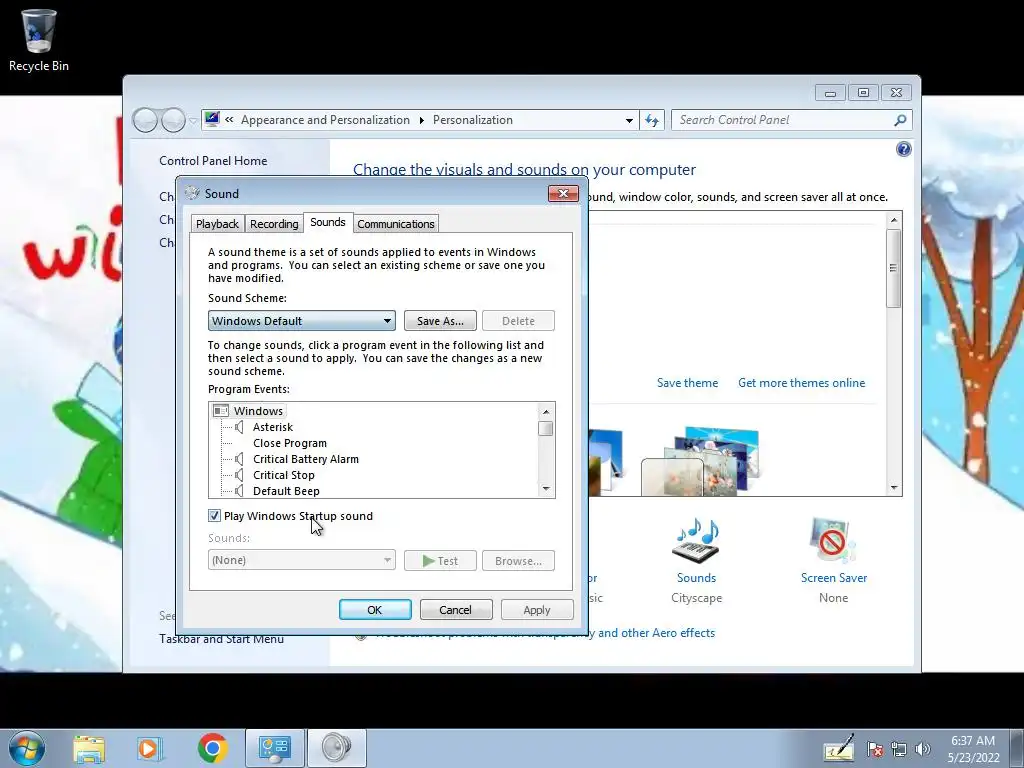
Task: Click the Forward navigation arrow
Action: click(173, 120)
